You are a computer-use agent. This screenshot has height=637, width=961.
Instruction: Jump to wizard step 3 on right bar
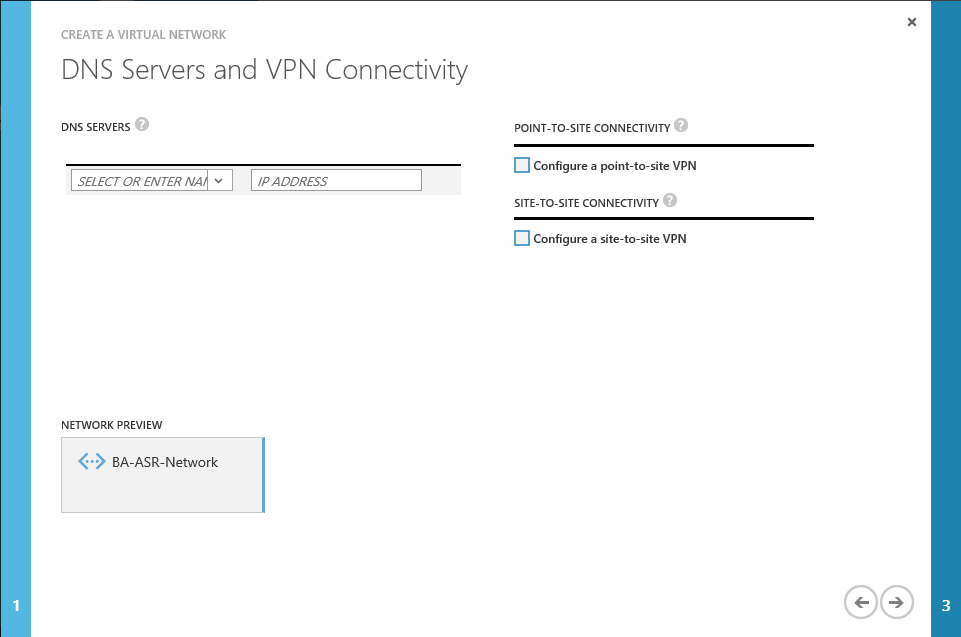click(946, 605)
